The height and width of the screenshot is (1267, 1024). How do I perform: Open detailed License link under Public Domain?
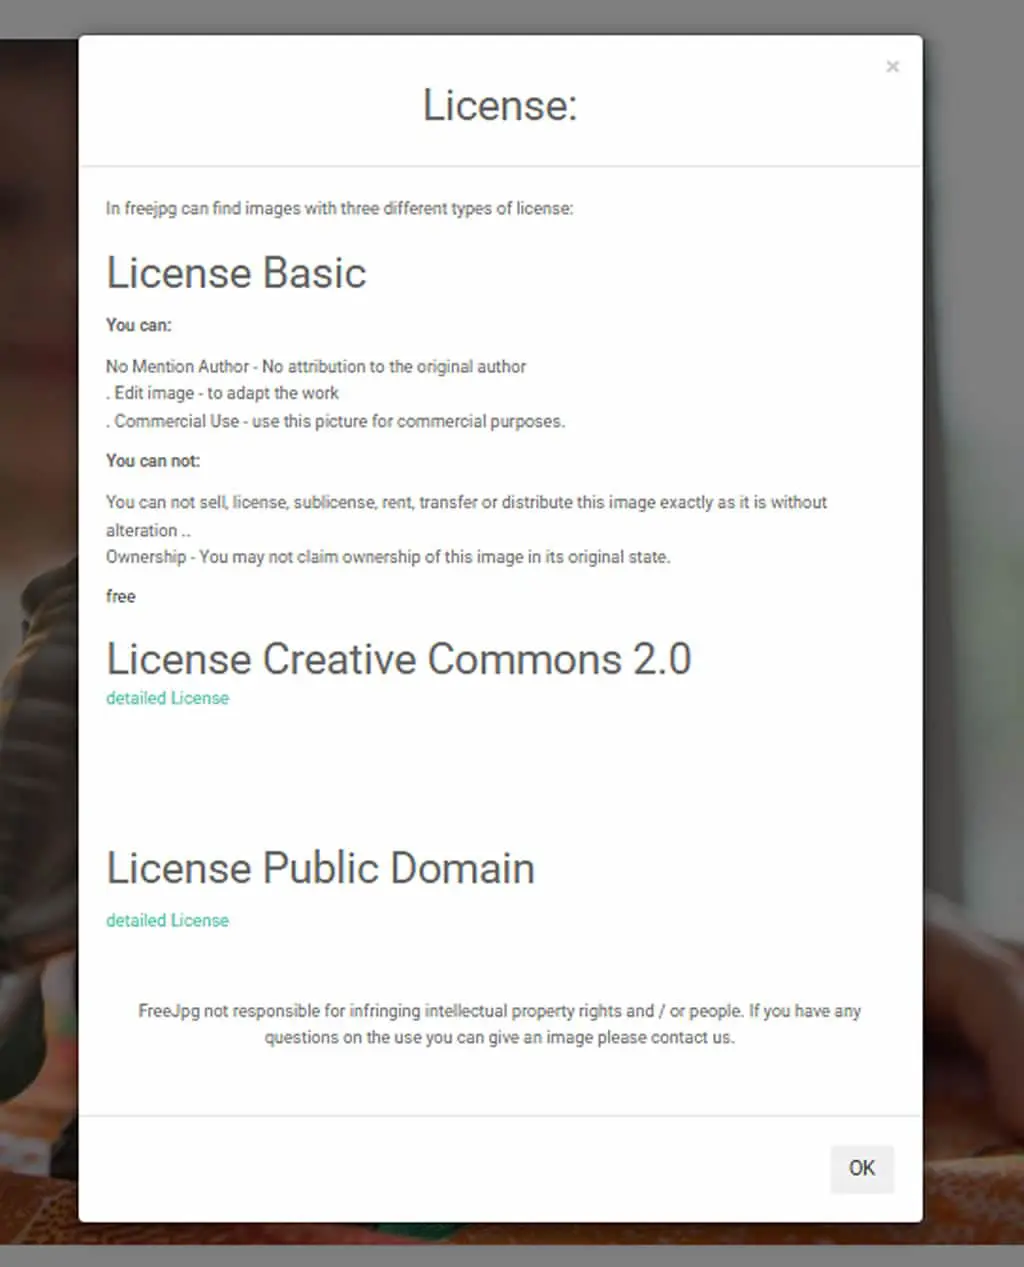click(x=167, y=920)
